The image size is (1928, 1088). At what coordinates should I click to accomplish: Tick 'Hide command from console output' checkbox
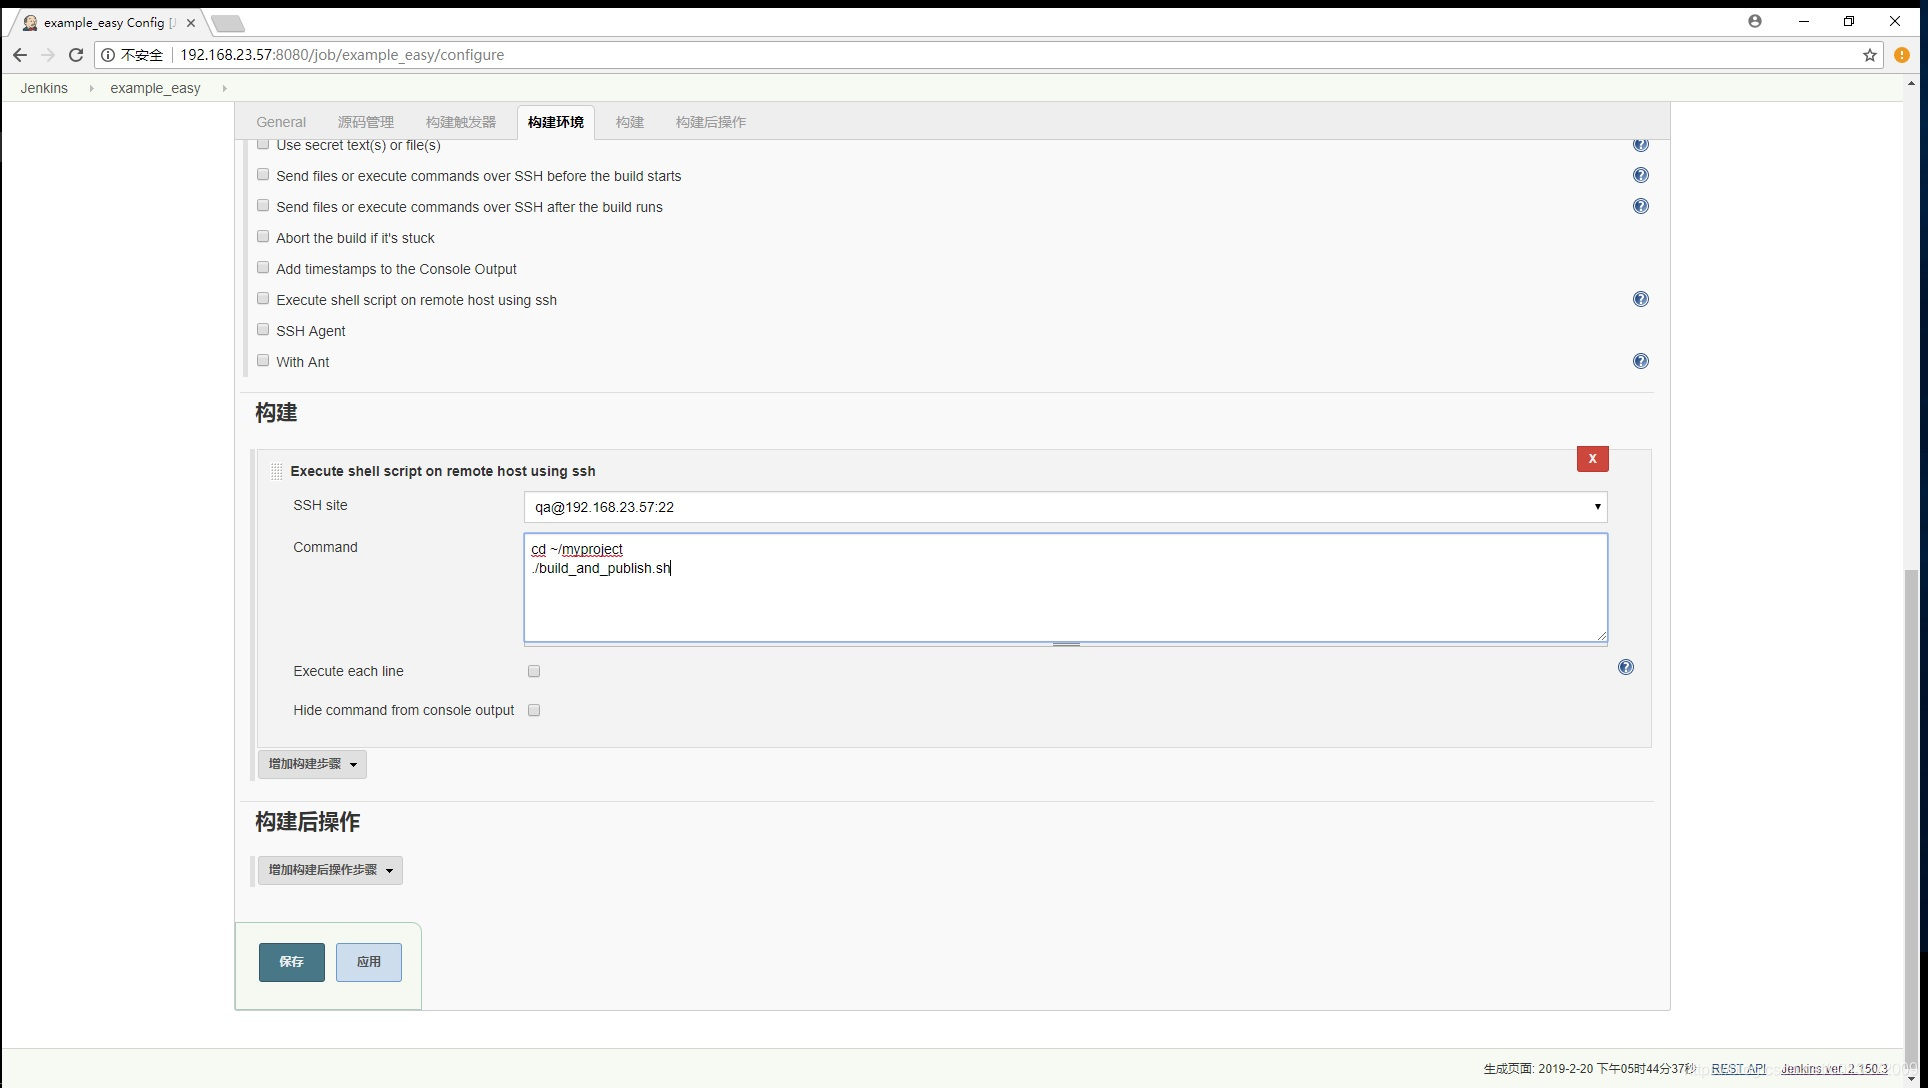coord(534,710)
